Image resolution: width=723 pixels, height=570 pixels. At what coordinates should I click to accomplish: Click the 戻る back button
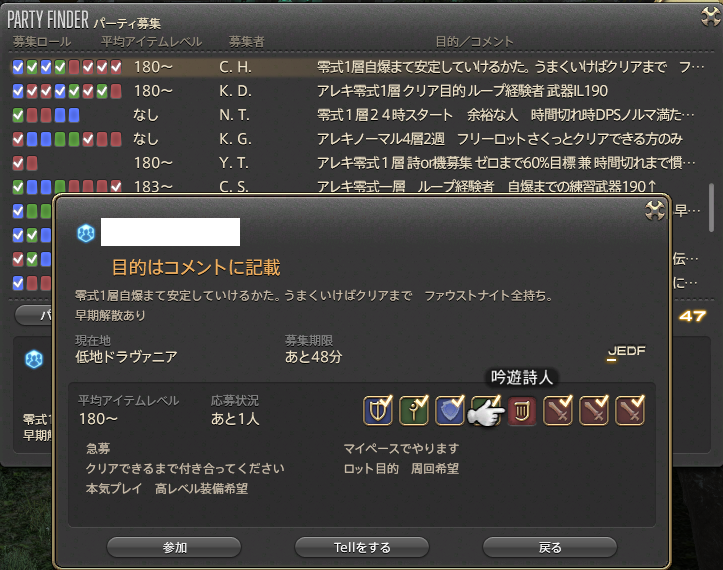point(550,547)
